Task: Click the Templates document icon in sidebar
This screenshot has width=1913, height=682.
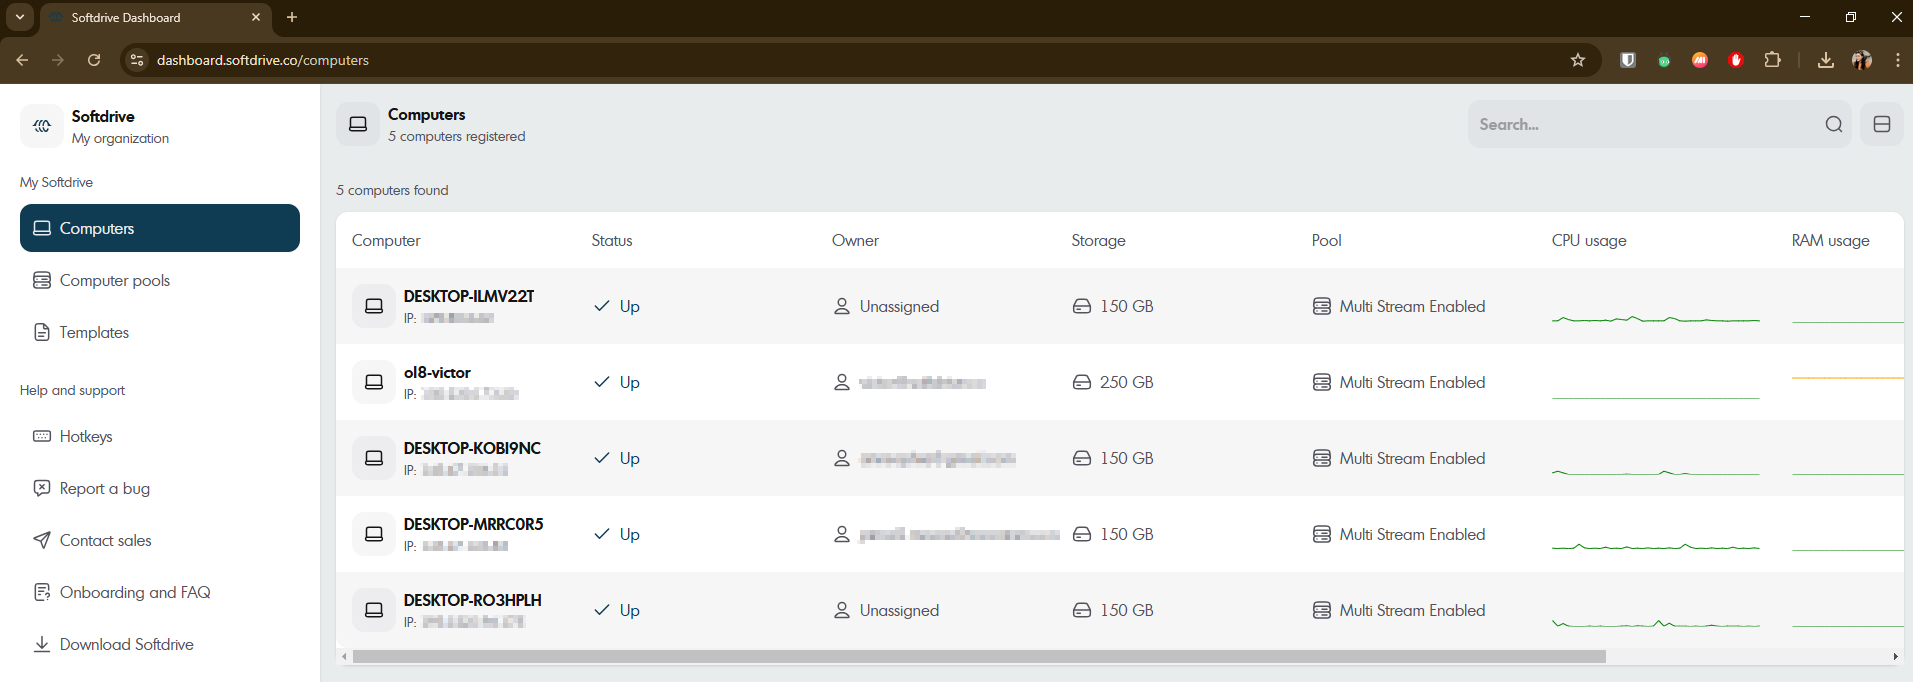Action: click(x=42, y=332)
